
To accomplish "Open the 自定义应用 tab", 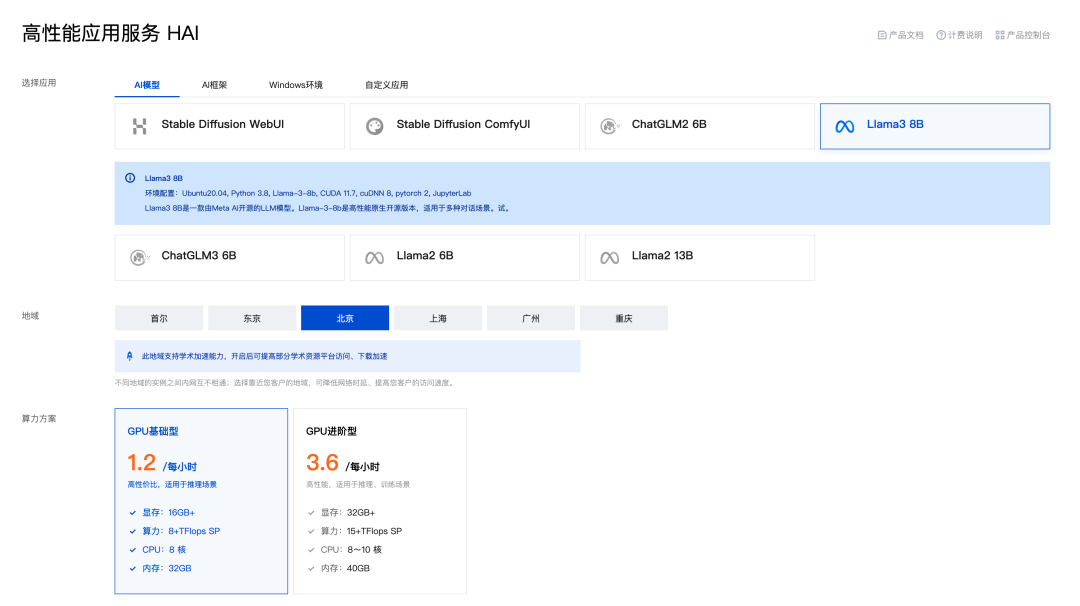I will pyautogui.click(x=386, y=85).
